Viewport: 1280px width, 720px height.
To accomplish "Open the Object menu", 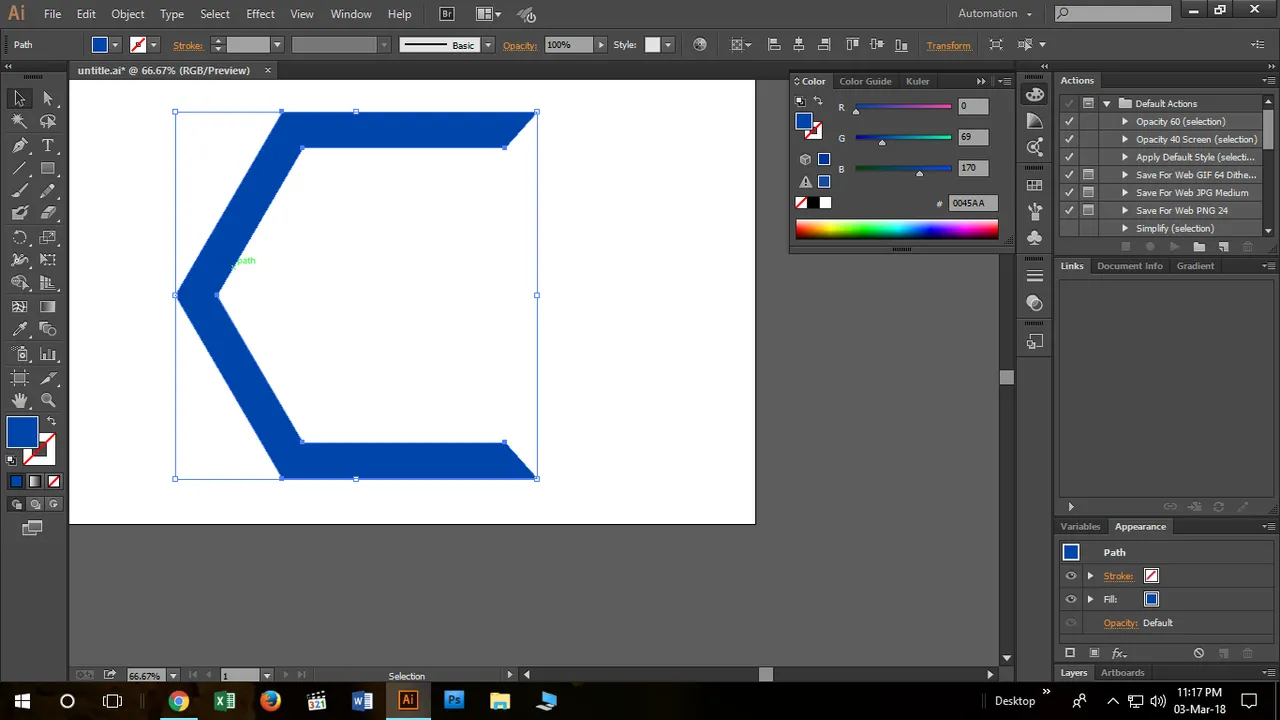I will pos(128,14).
